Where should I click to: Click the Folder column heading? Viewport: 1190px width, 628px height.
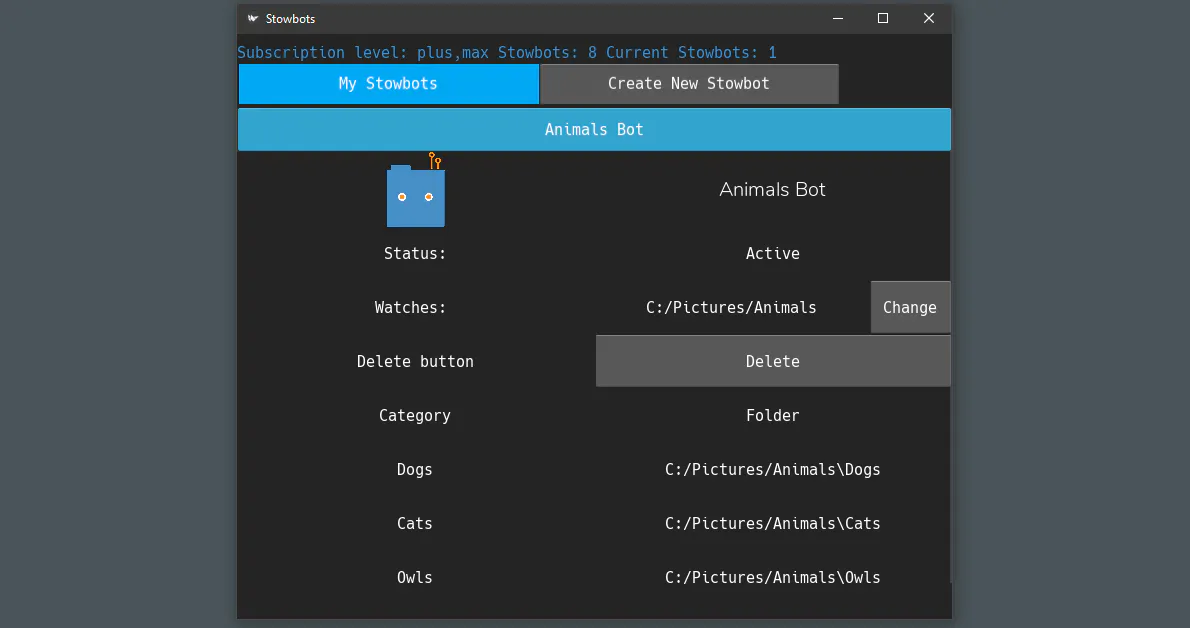coord(773,415)
